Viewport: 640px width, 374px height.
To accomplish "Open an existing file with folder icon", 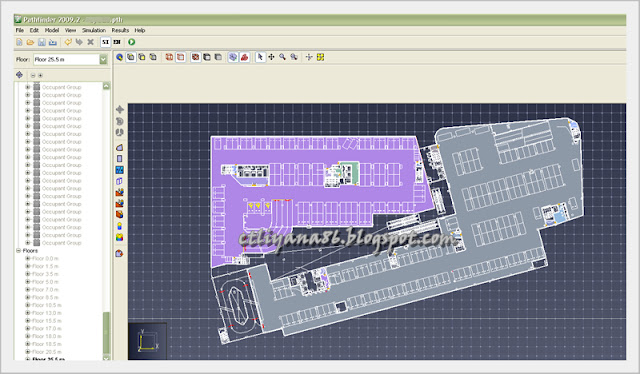I will coord(30,42).
